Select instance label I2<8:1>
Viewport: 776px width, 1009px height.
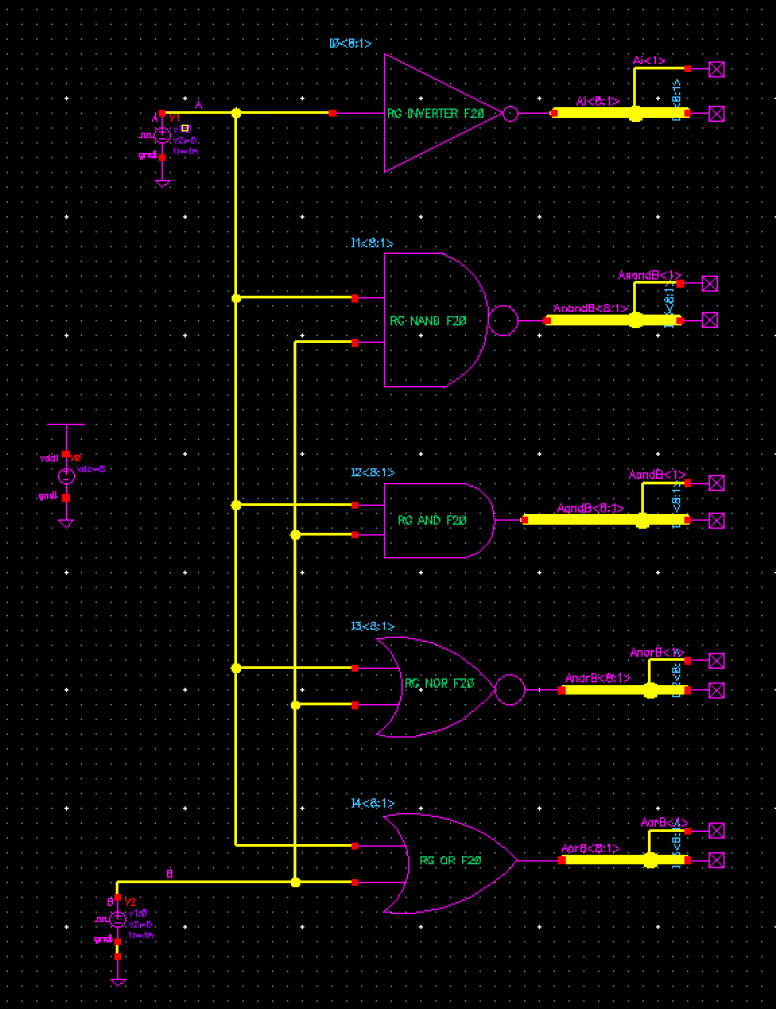click(x=373, y=472)
